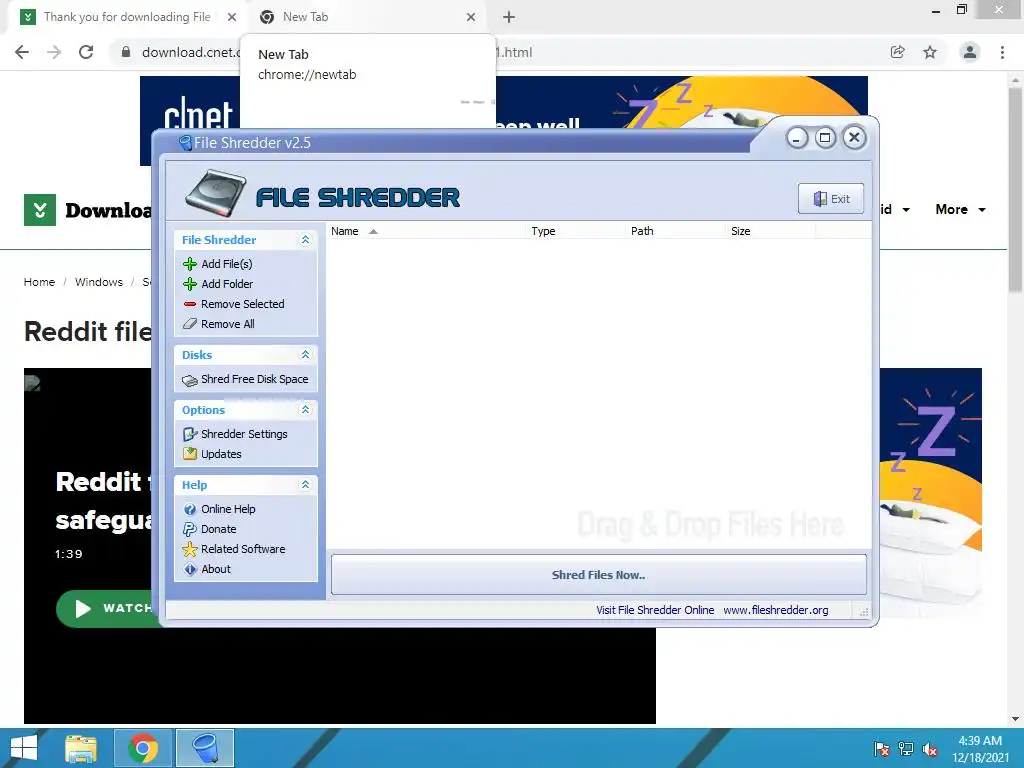Screen dimensions: 1024x768
Task: Open File Explorer from the taskbar
Action: pyautogui.click(x=81, y=748)
